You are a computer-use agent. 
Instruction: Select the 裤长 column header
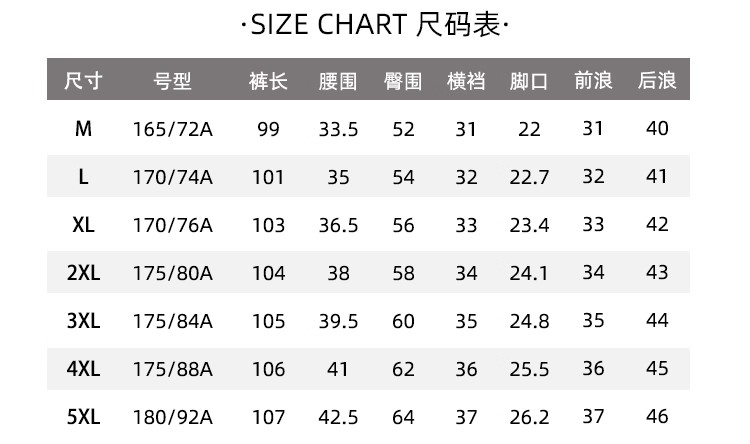pyautogui.click(x=268, y=81)
